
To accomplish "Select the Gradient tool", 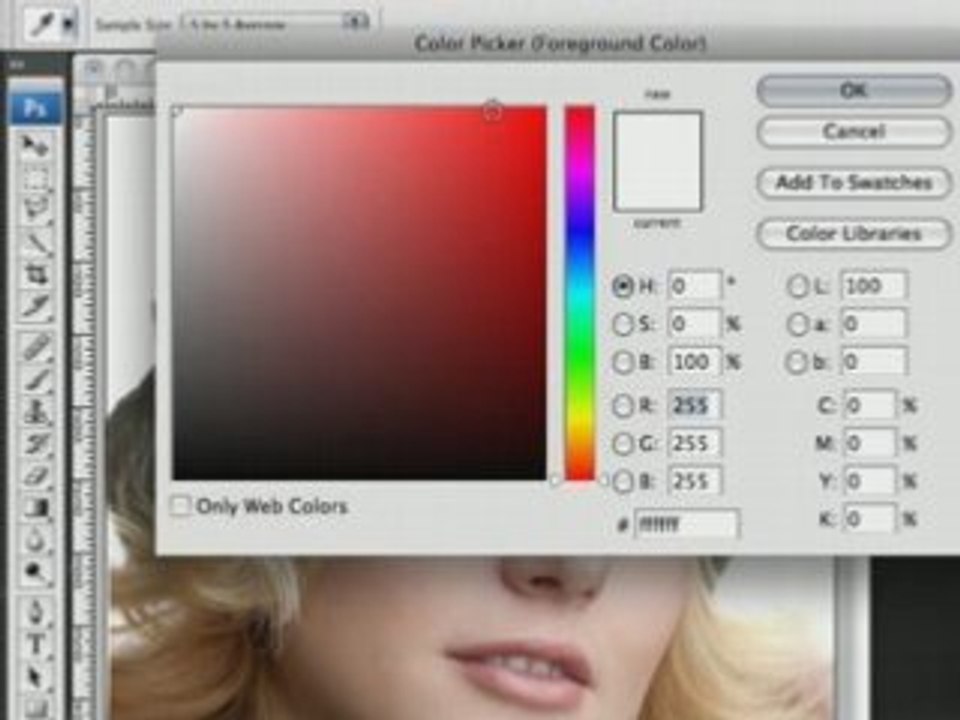I will pyautogui.click(x=36, y=508).
